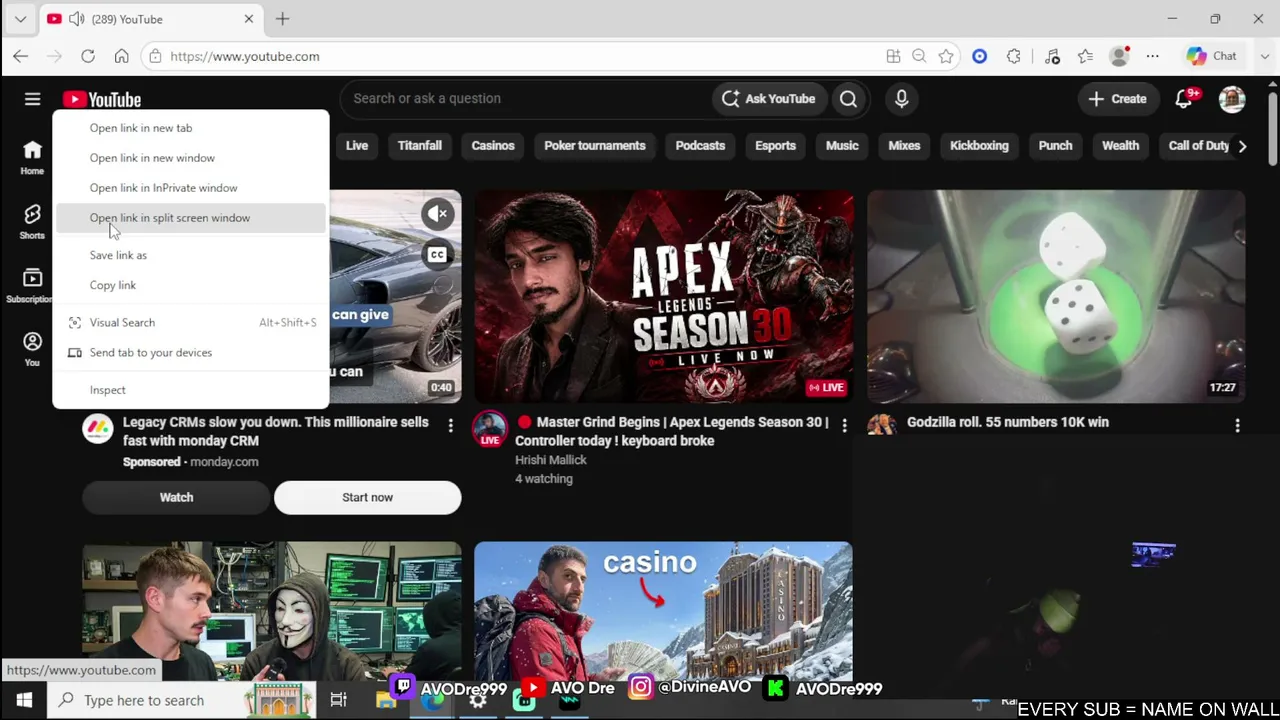This screenshot has width=1280, height=720.
Task: Click the Watch button on the ad
Action: [x=176, y=497]
